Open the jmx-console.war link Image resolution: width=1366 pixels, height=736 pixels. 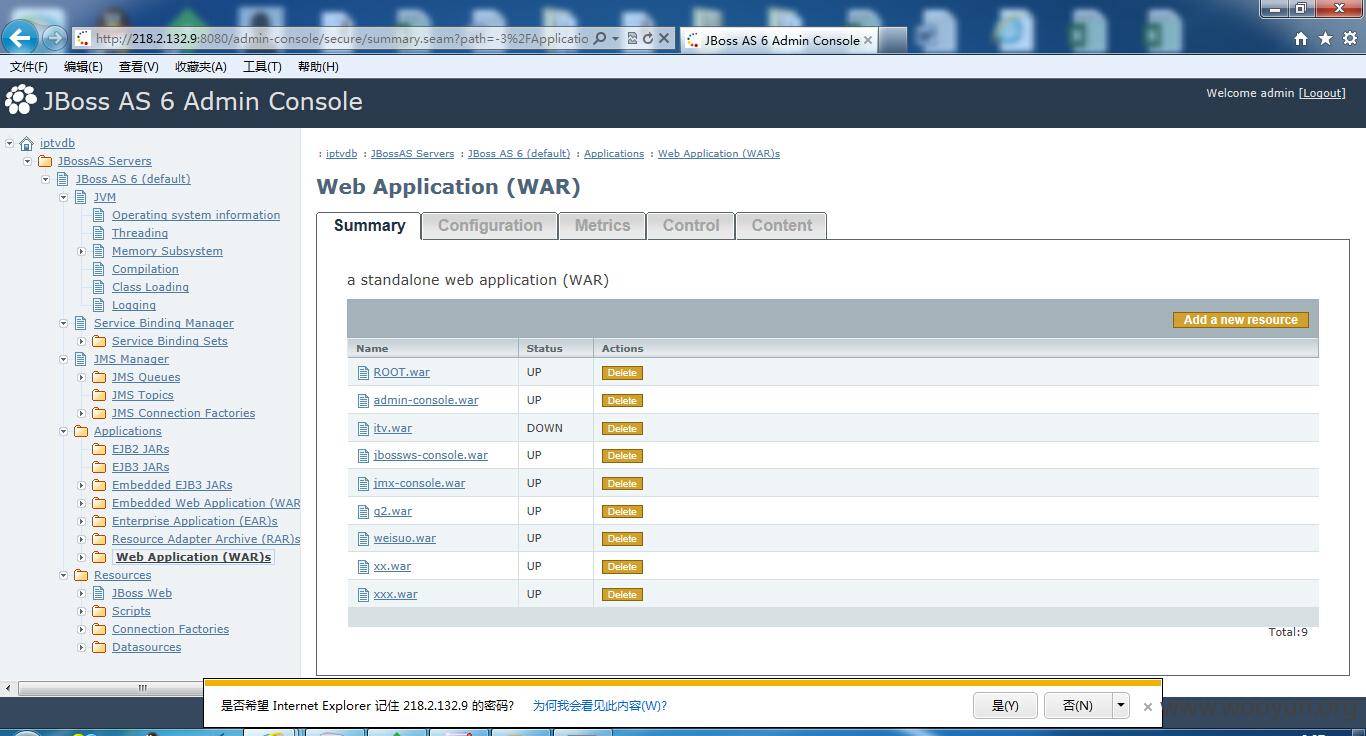click(x=419, y=484)
